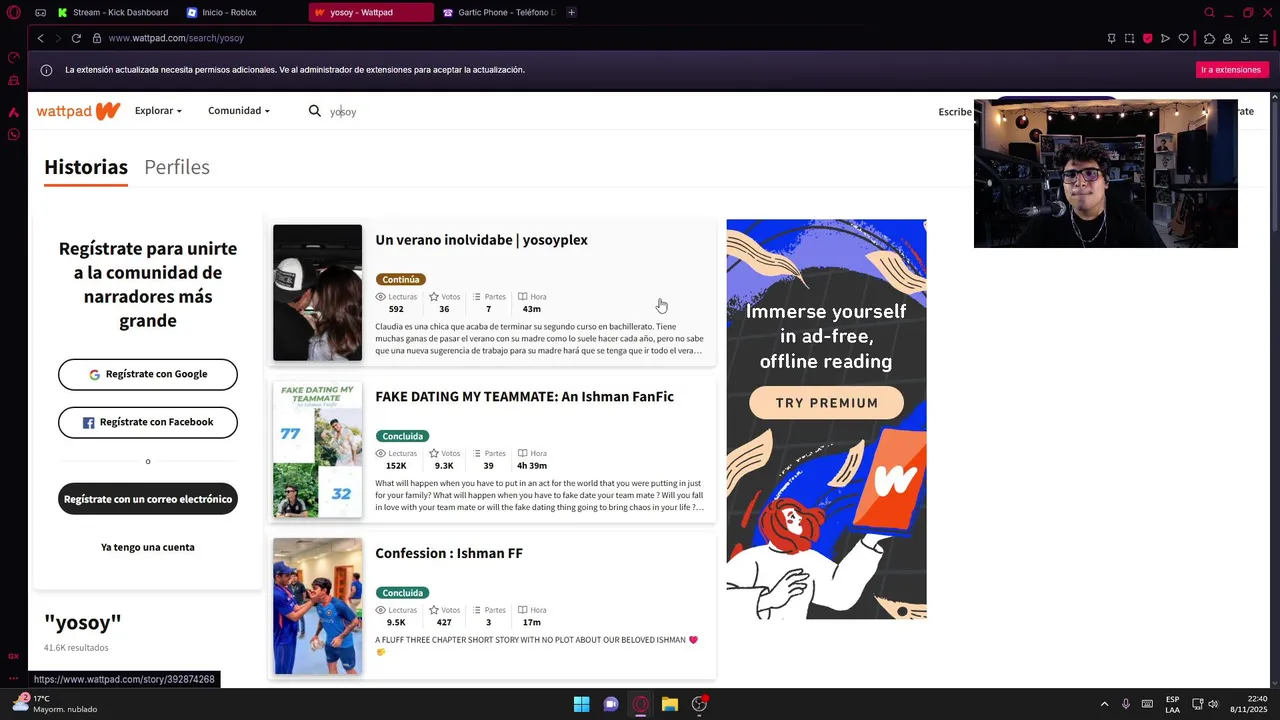1280x720 pixels.
Task: Open the weather widget in taskbar
Action: coord(55,704)
